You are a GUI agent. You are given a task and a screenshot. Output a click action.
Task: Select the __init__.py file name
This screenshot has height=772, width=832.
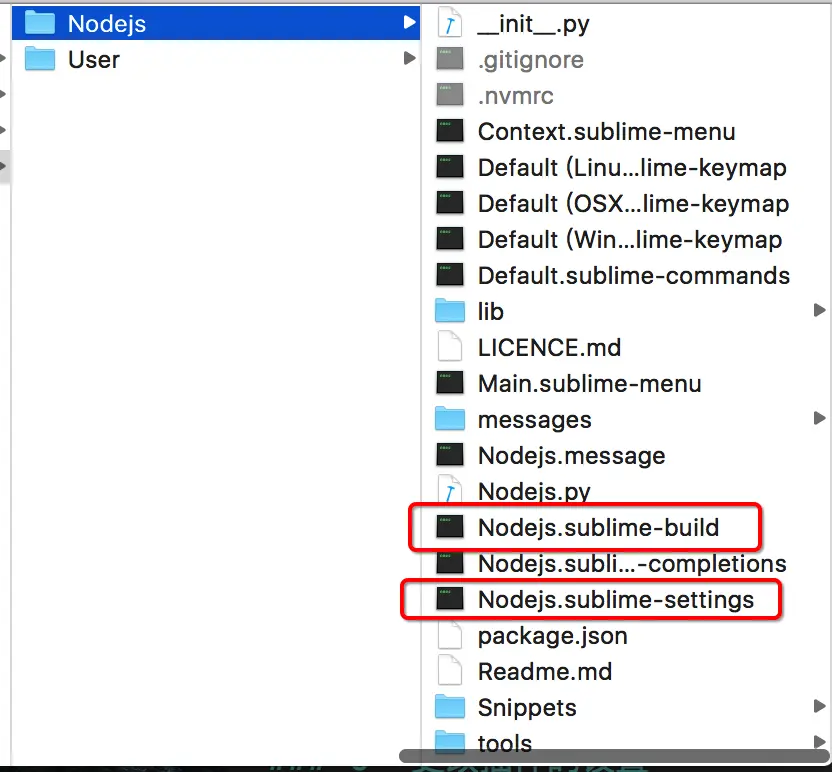533,24
